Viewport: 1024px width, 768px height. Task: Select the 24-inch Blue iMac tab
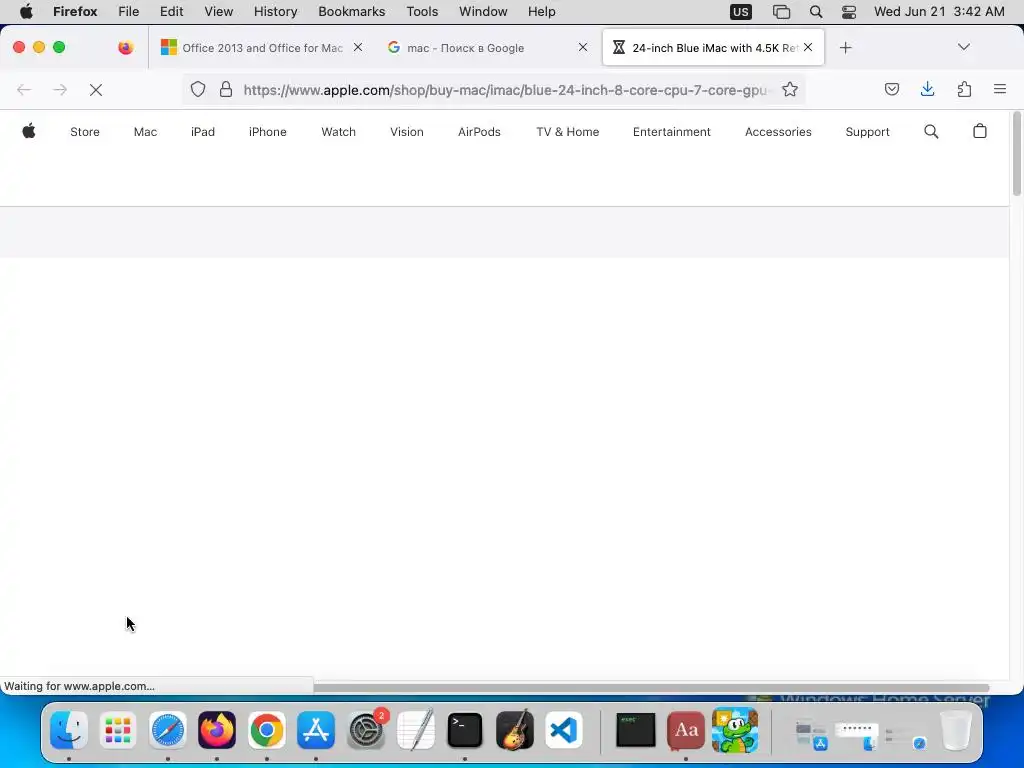pos(713,48)
